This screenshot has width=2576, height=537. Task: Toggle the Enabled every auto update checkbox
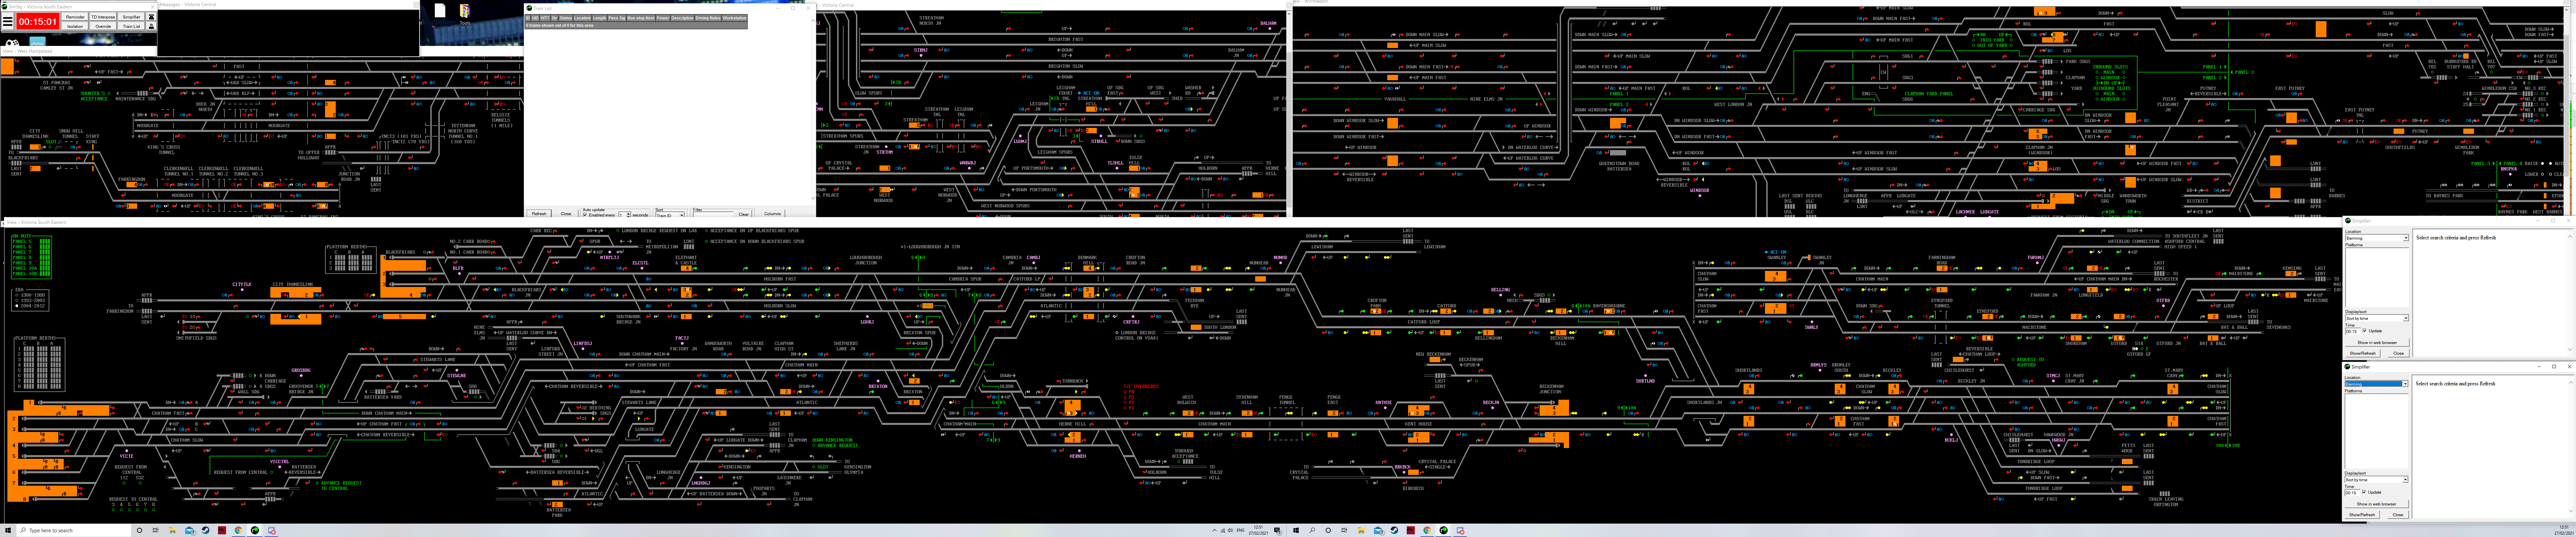coord(585,215)
